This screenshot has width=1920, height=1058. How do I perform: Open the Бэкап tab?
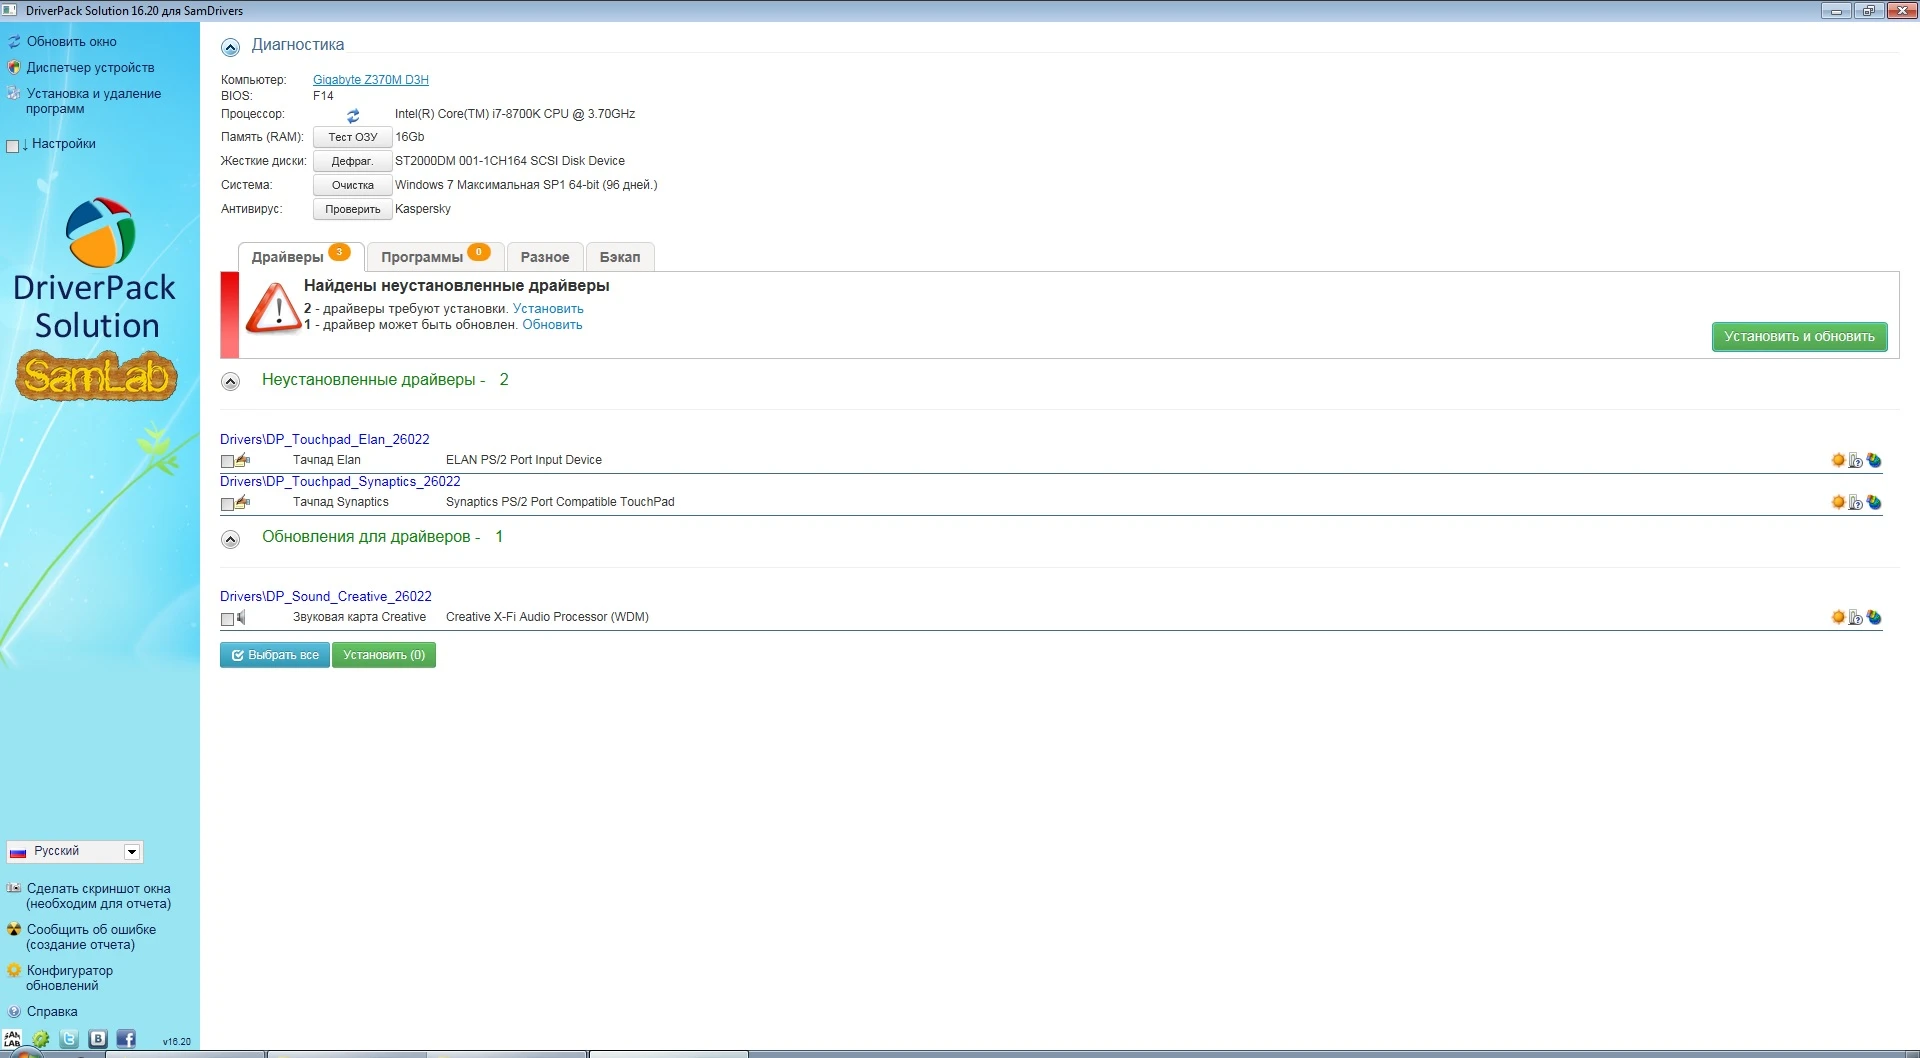click(x=619, y=257)
